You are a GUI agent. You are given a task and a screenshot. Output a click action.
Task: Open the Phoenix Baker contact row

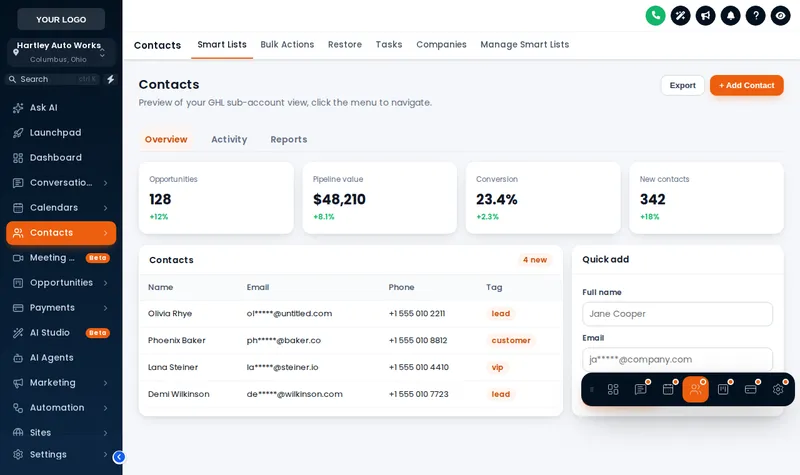click(351, 340)
